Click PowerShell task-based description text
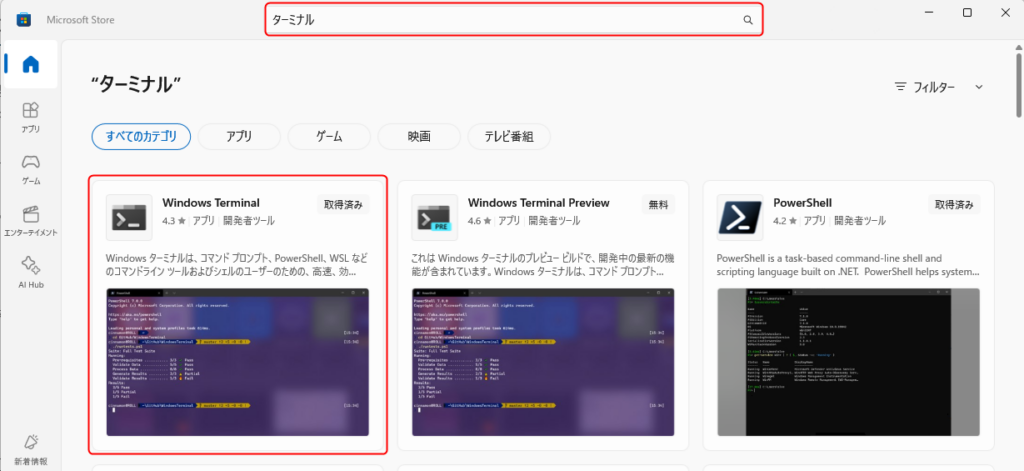The height and width of the screenshot is (471, 1024). [x=848, y=265]
